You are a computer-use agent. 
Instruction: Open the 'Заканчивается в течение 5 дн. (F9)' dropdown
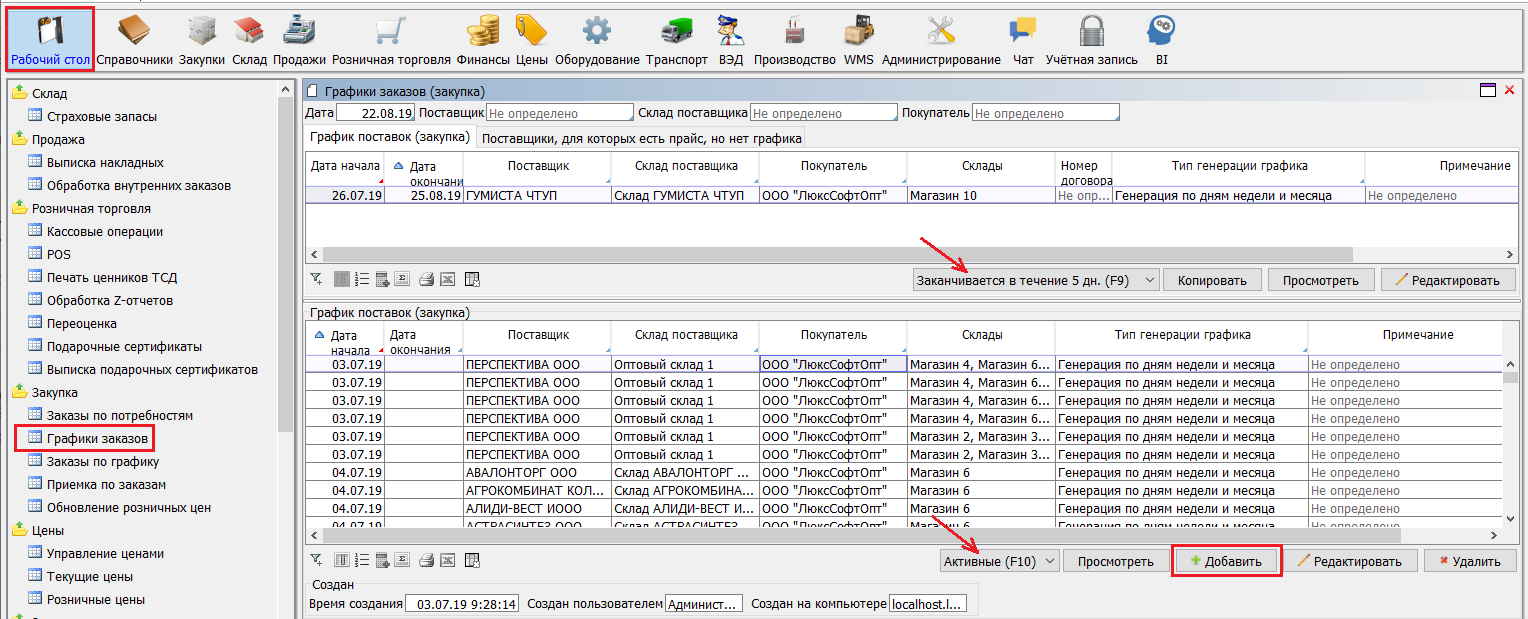click(x=1036, y=280)
